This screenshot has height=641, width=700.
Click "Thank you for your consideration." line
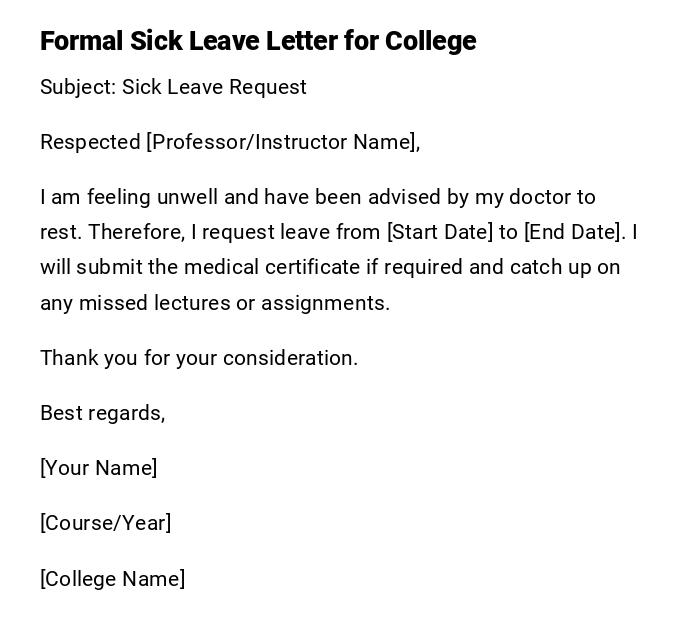tap(199, 358)
